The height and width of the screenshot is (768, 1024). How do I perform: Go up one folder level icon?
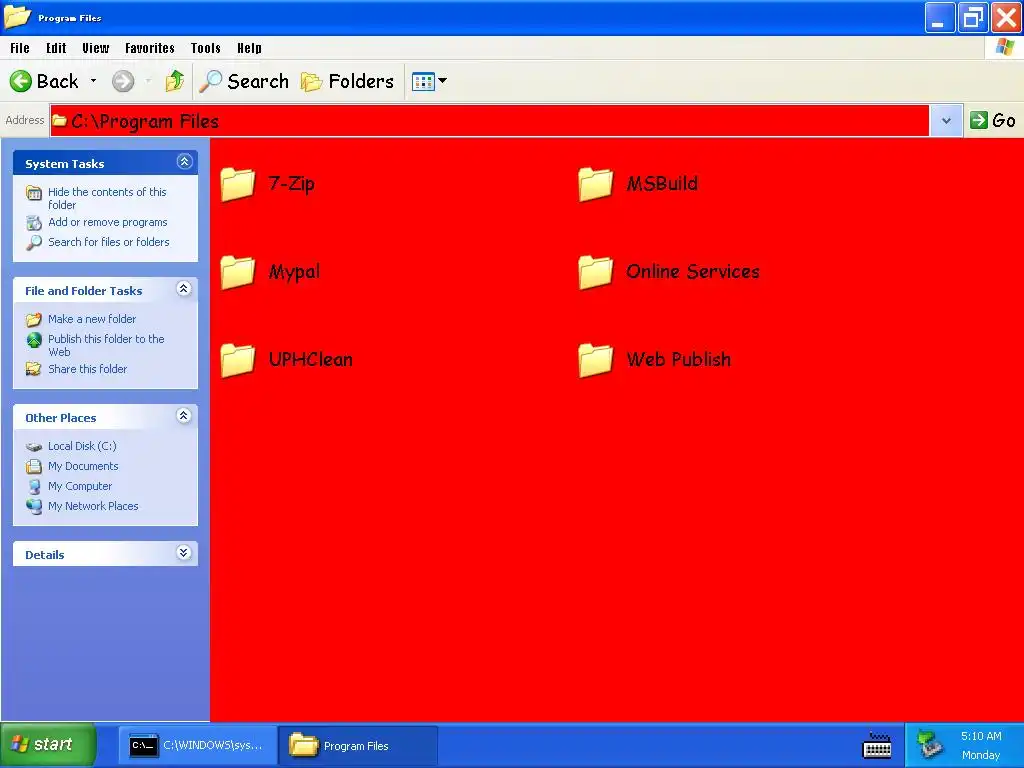pyautogui.click(x=174, y=81)
